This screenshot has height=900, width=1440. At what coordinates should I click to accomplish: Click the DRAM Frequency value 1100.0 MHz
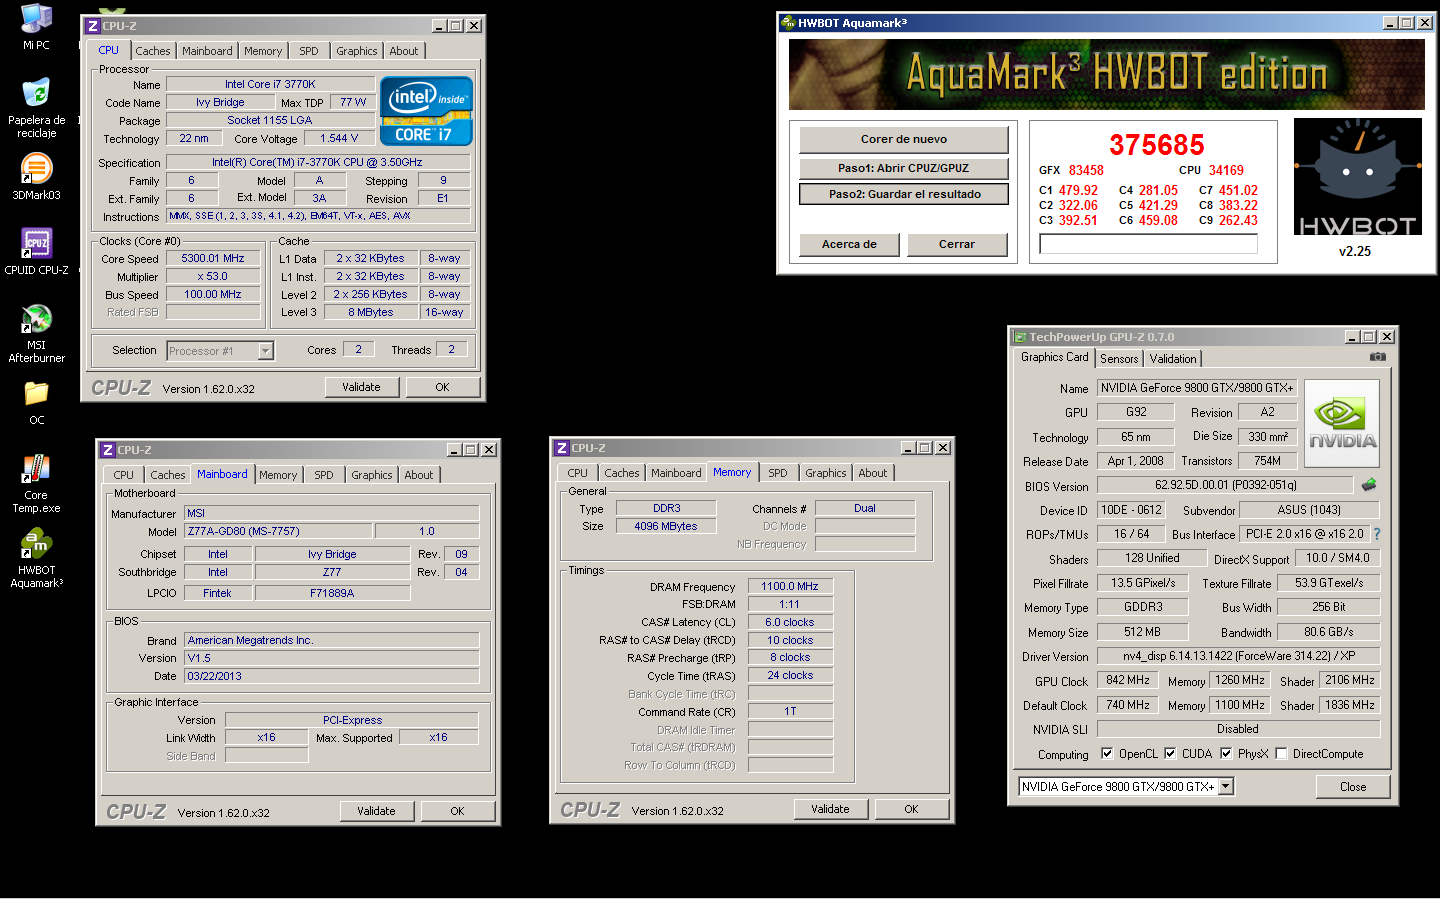pyautogui.click(x=790, y=587)
